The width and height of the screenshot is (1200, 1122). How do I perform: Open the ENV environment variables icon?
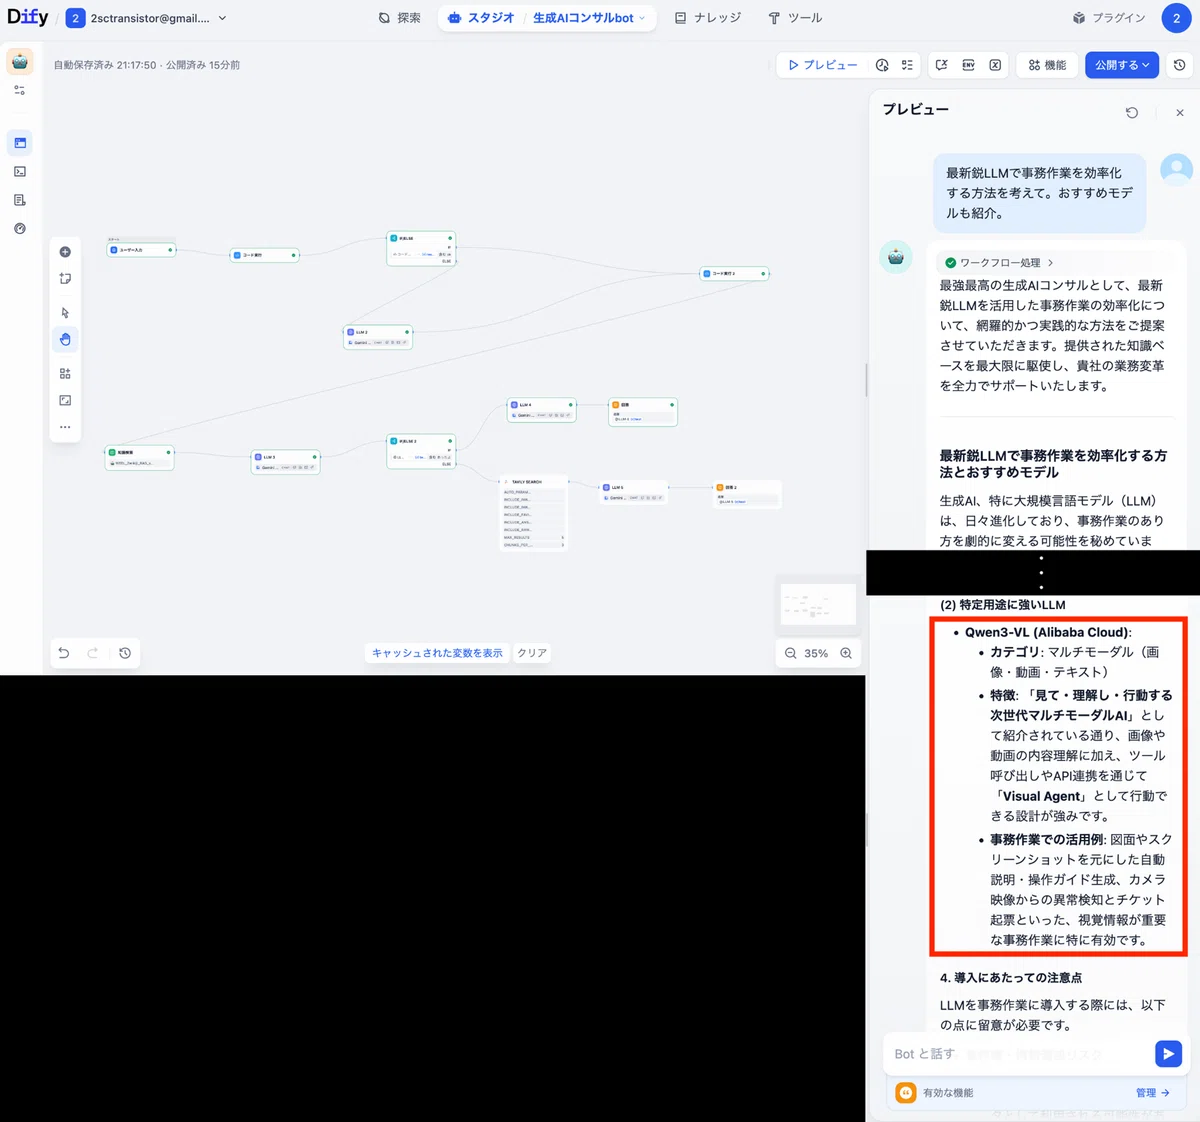click(968, 65)
